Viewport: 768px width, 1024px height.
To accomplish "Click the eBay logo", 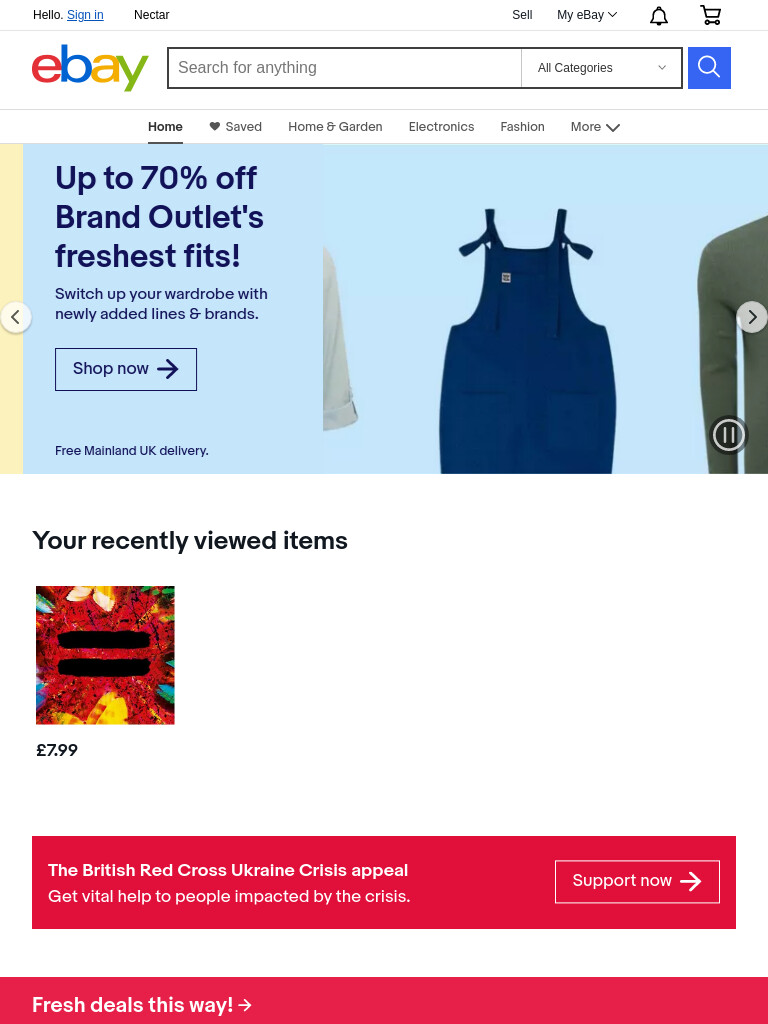I will click(90, 68).
